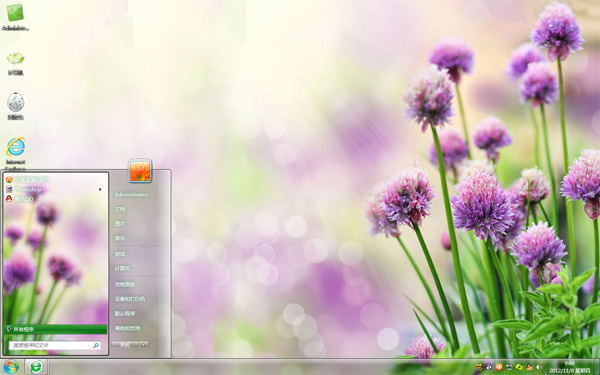Open the Administrator desktop icon

(x=15, y=16)
